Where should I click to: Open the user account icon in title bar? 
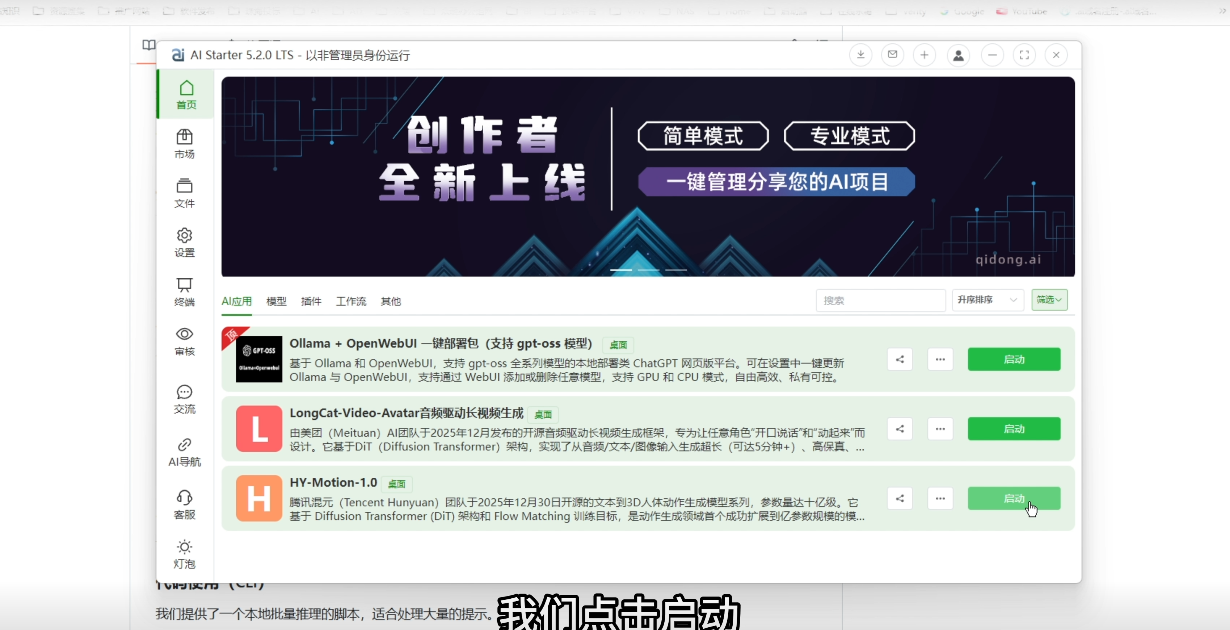[x=958, y=55]
